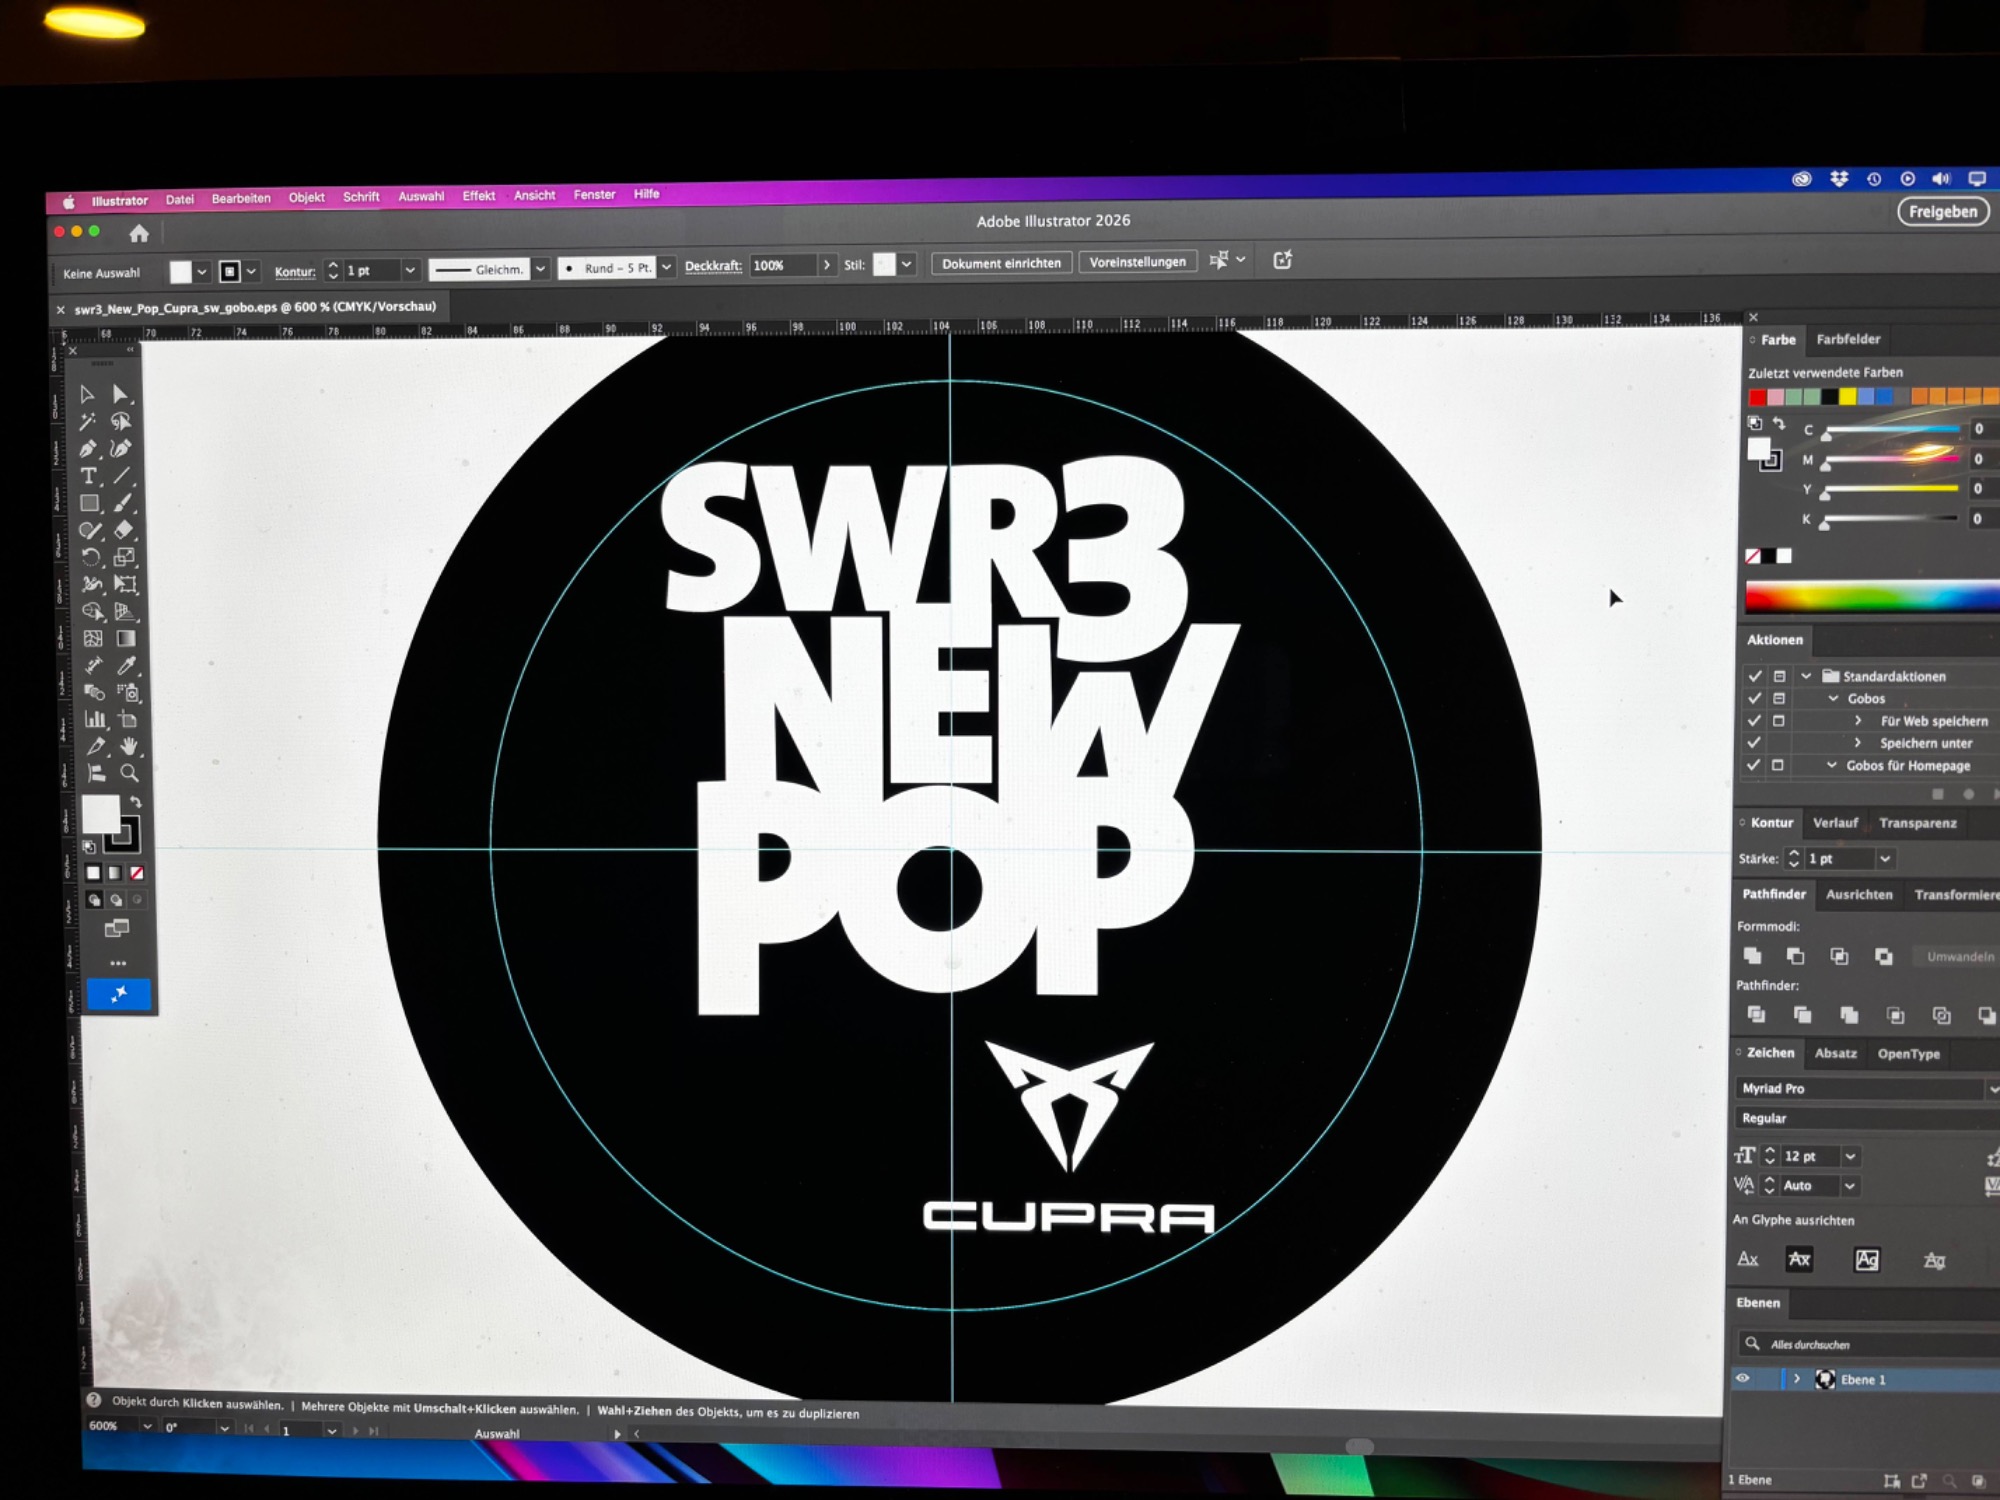Select the Type tool
2000x1500 pixels.
89,476
